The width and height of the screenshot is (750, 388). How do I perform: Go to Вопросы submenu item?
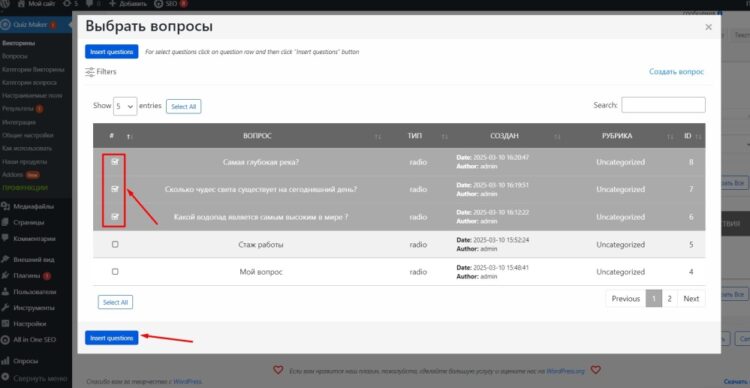(x=15, y=56)
